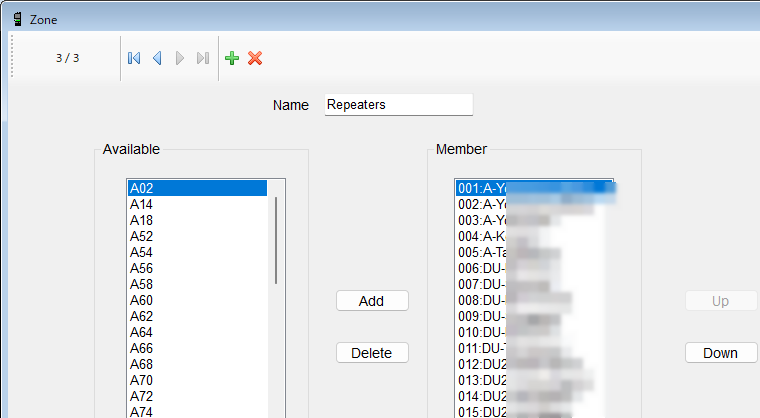Add a new zone with green plus

coord(232,59)
